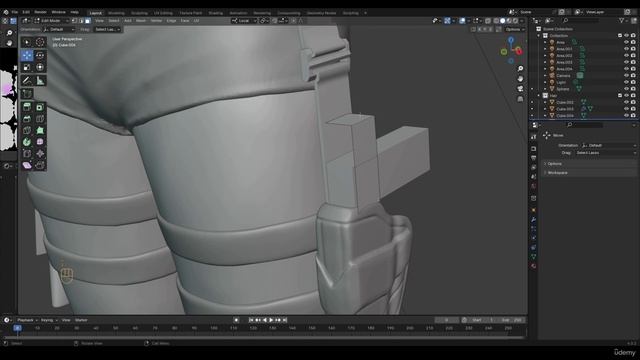
Task: Select the Loop Cut tool
Action: point(40,119)
